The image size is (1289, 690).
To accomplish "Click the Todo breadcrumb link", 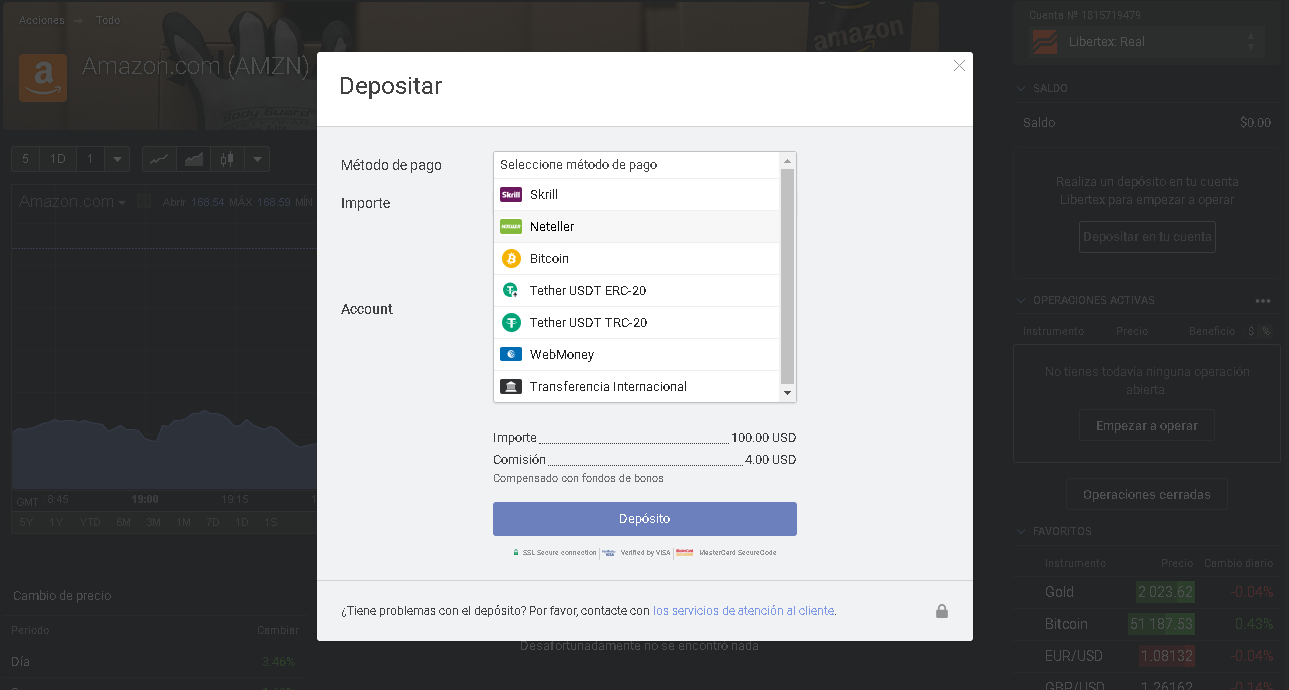I will click(x=108, y=20).
